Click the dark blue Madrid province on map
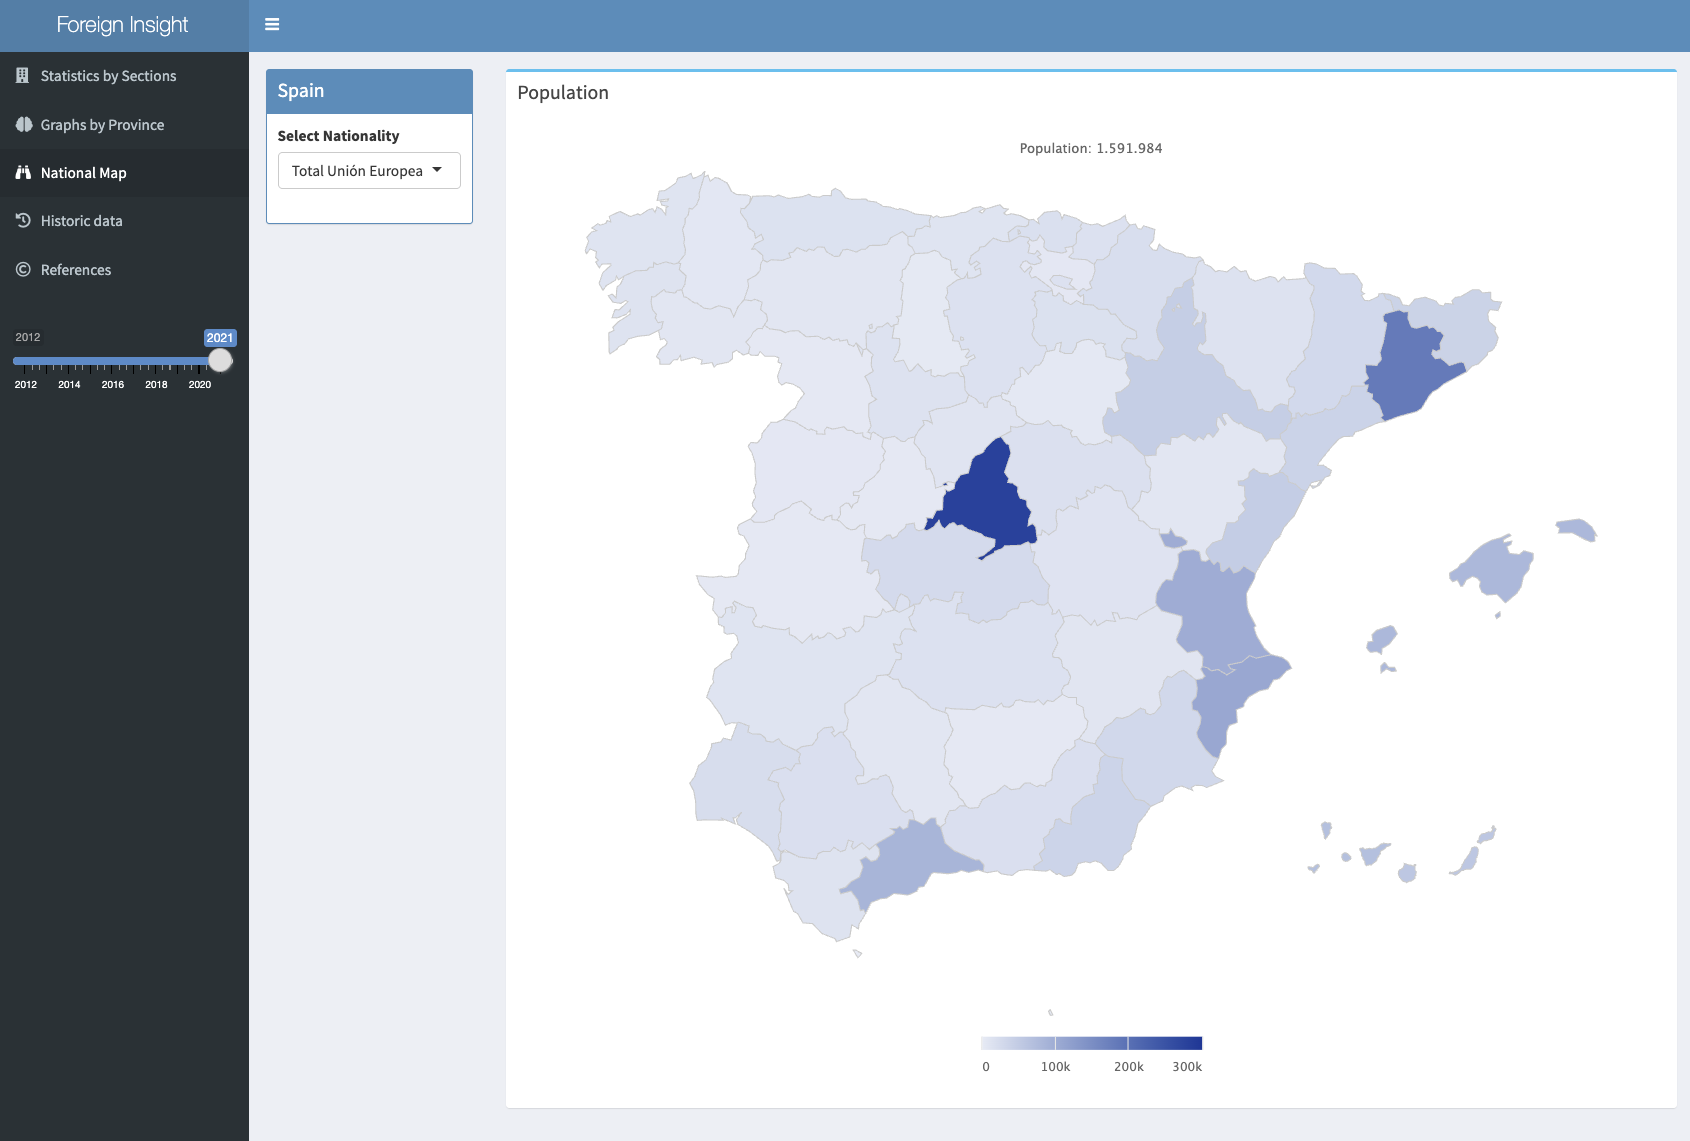 [x=987, y=502]
